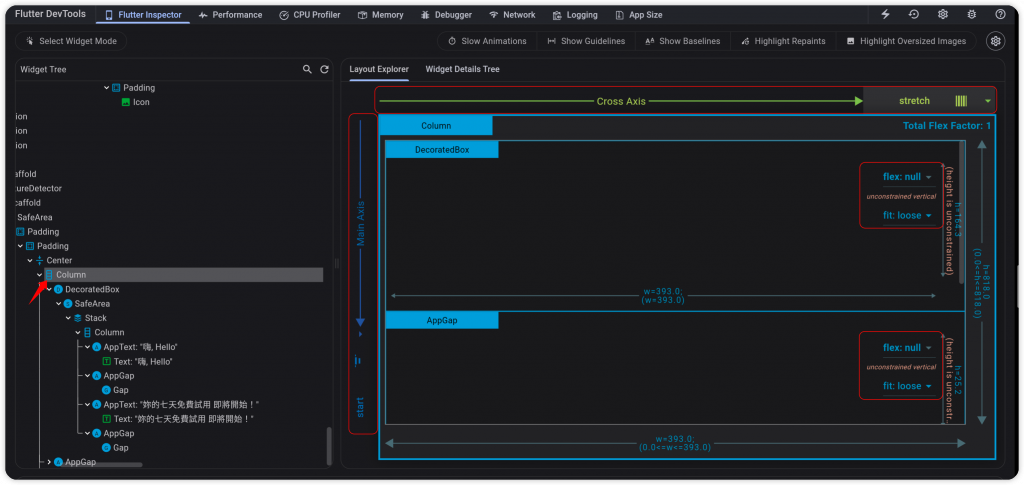Toggle Show Baselines
The width and height of the screenshot is (1024, 485).
(682, 41)
